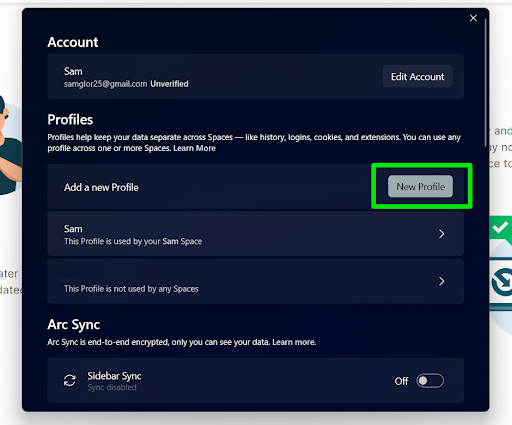Expand the unused profile's chevron arrow

click(x=441, y=282)
